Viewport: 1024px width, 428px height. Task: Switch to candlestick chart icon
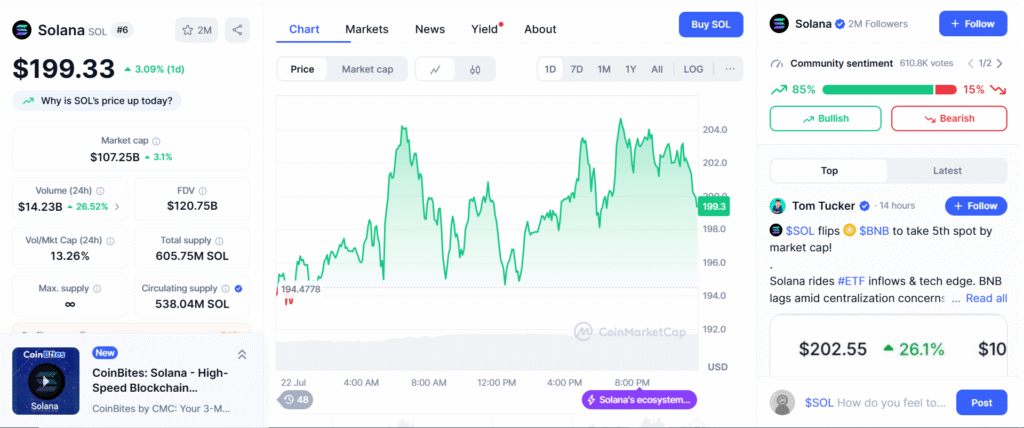[475, 69]
